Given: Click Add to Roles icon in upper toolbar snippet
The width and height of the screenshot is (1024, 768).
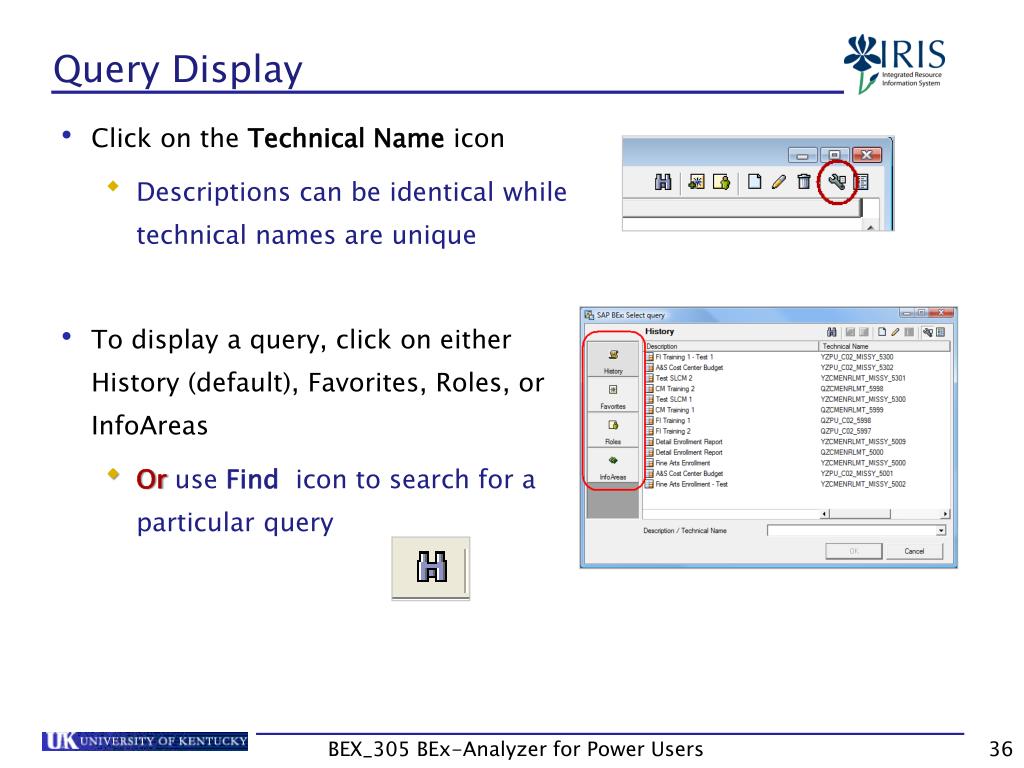Looking at the screenshot, I should coord(722,182).
